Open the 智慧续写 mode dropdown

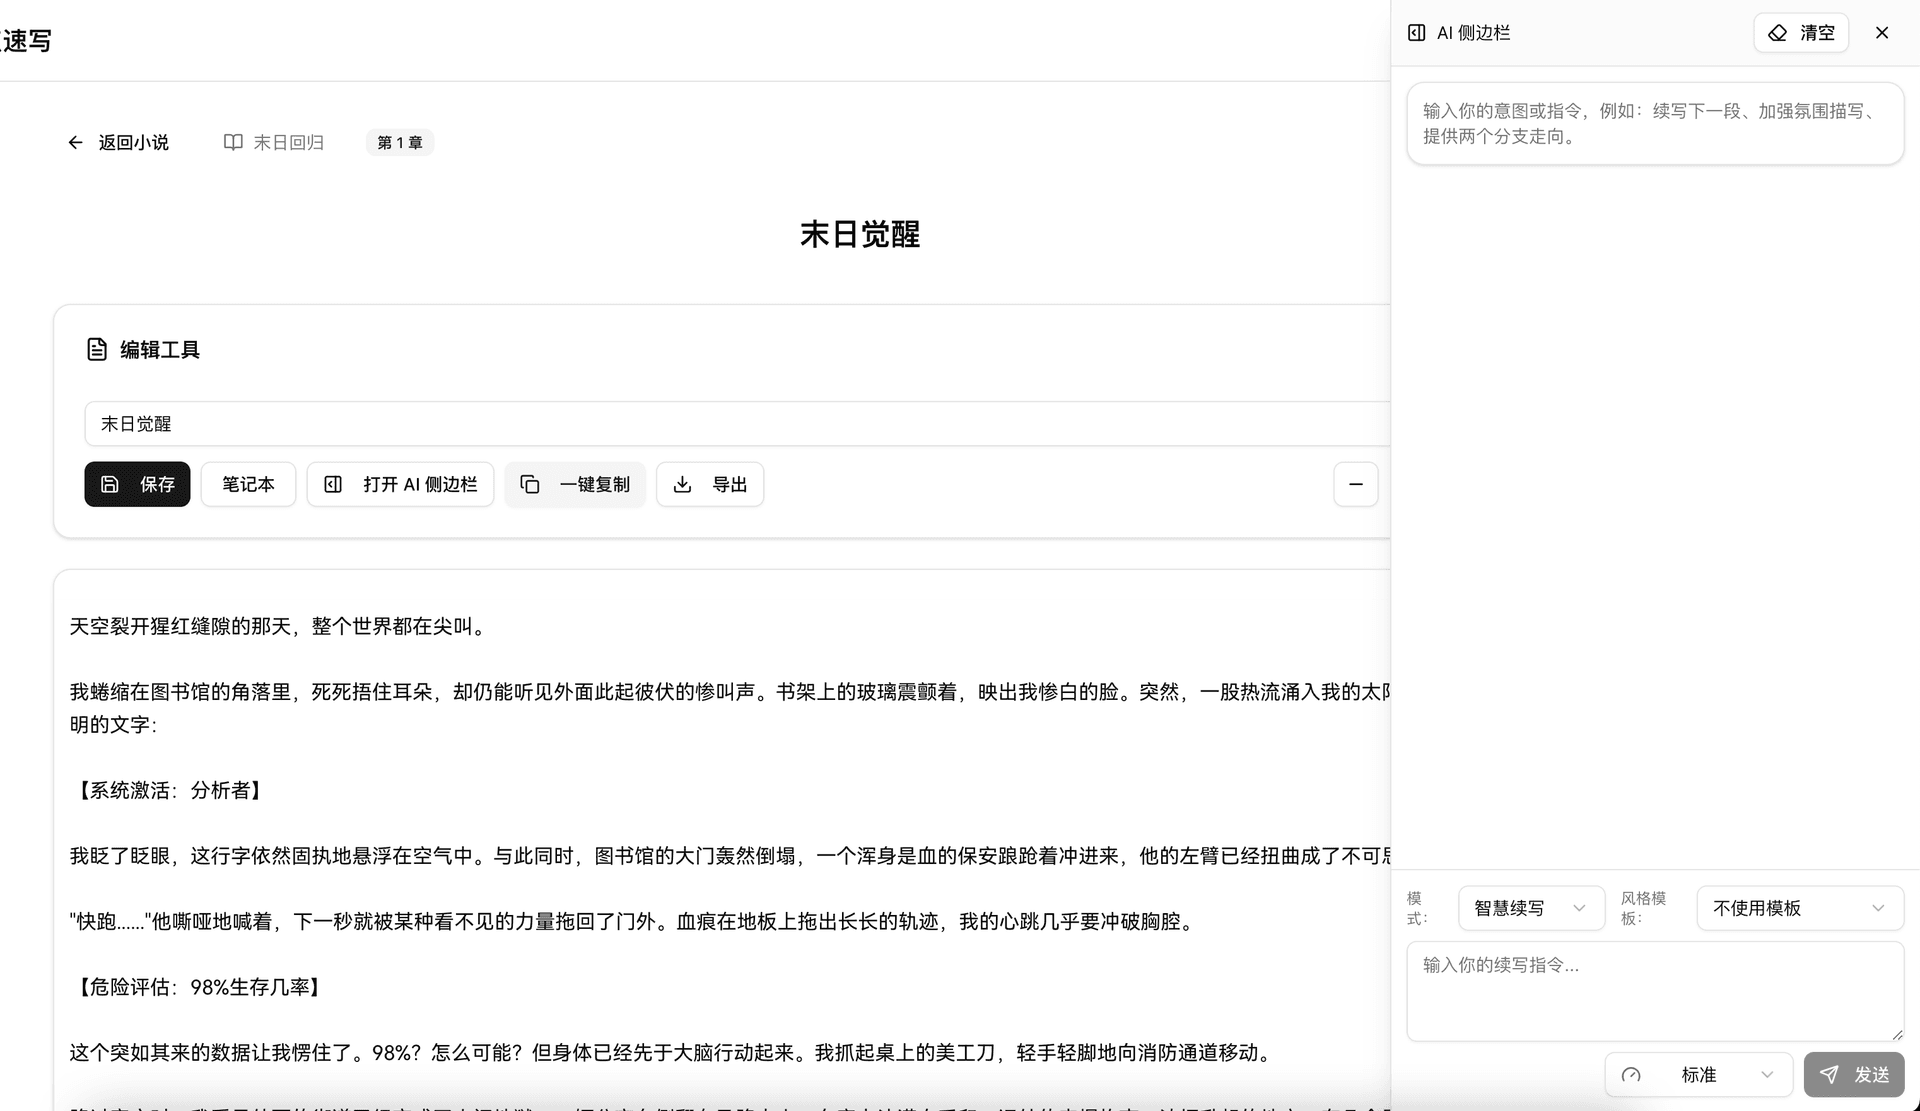(x=1531, y=908)
